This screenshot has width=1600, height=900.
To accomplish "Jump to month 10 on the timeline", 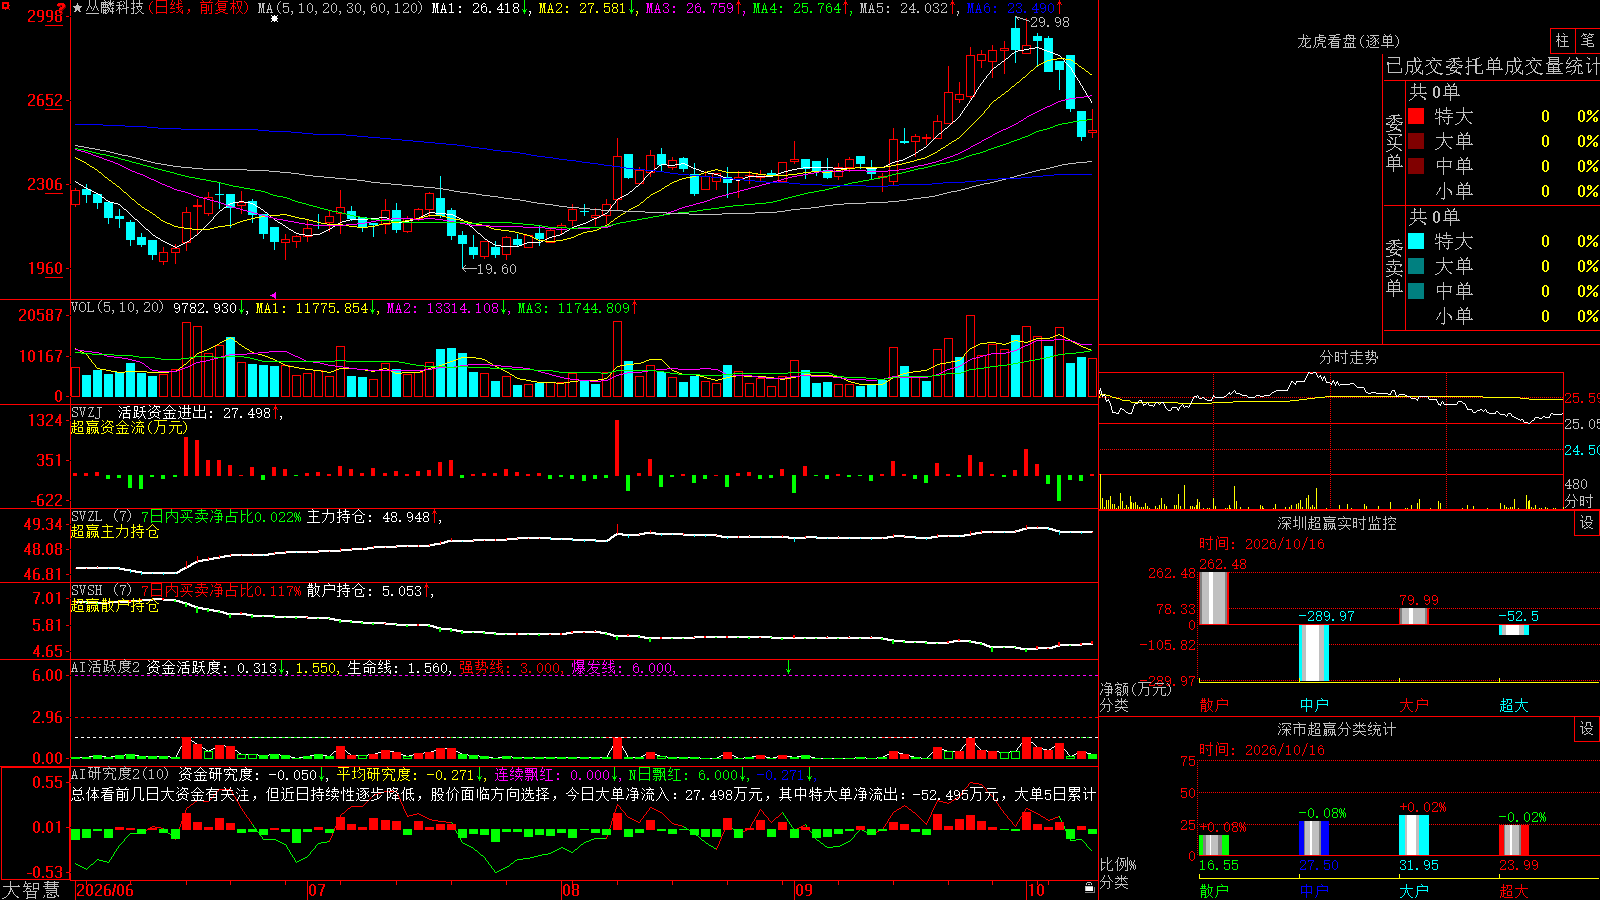I will coord(1036,890).
